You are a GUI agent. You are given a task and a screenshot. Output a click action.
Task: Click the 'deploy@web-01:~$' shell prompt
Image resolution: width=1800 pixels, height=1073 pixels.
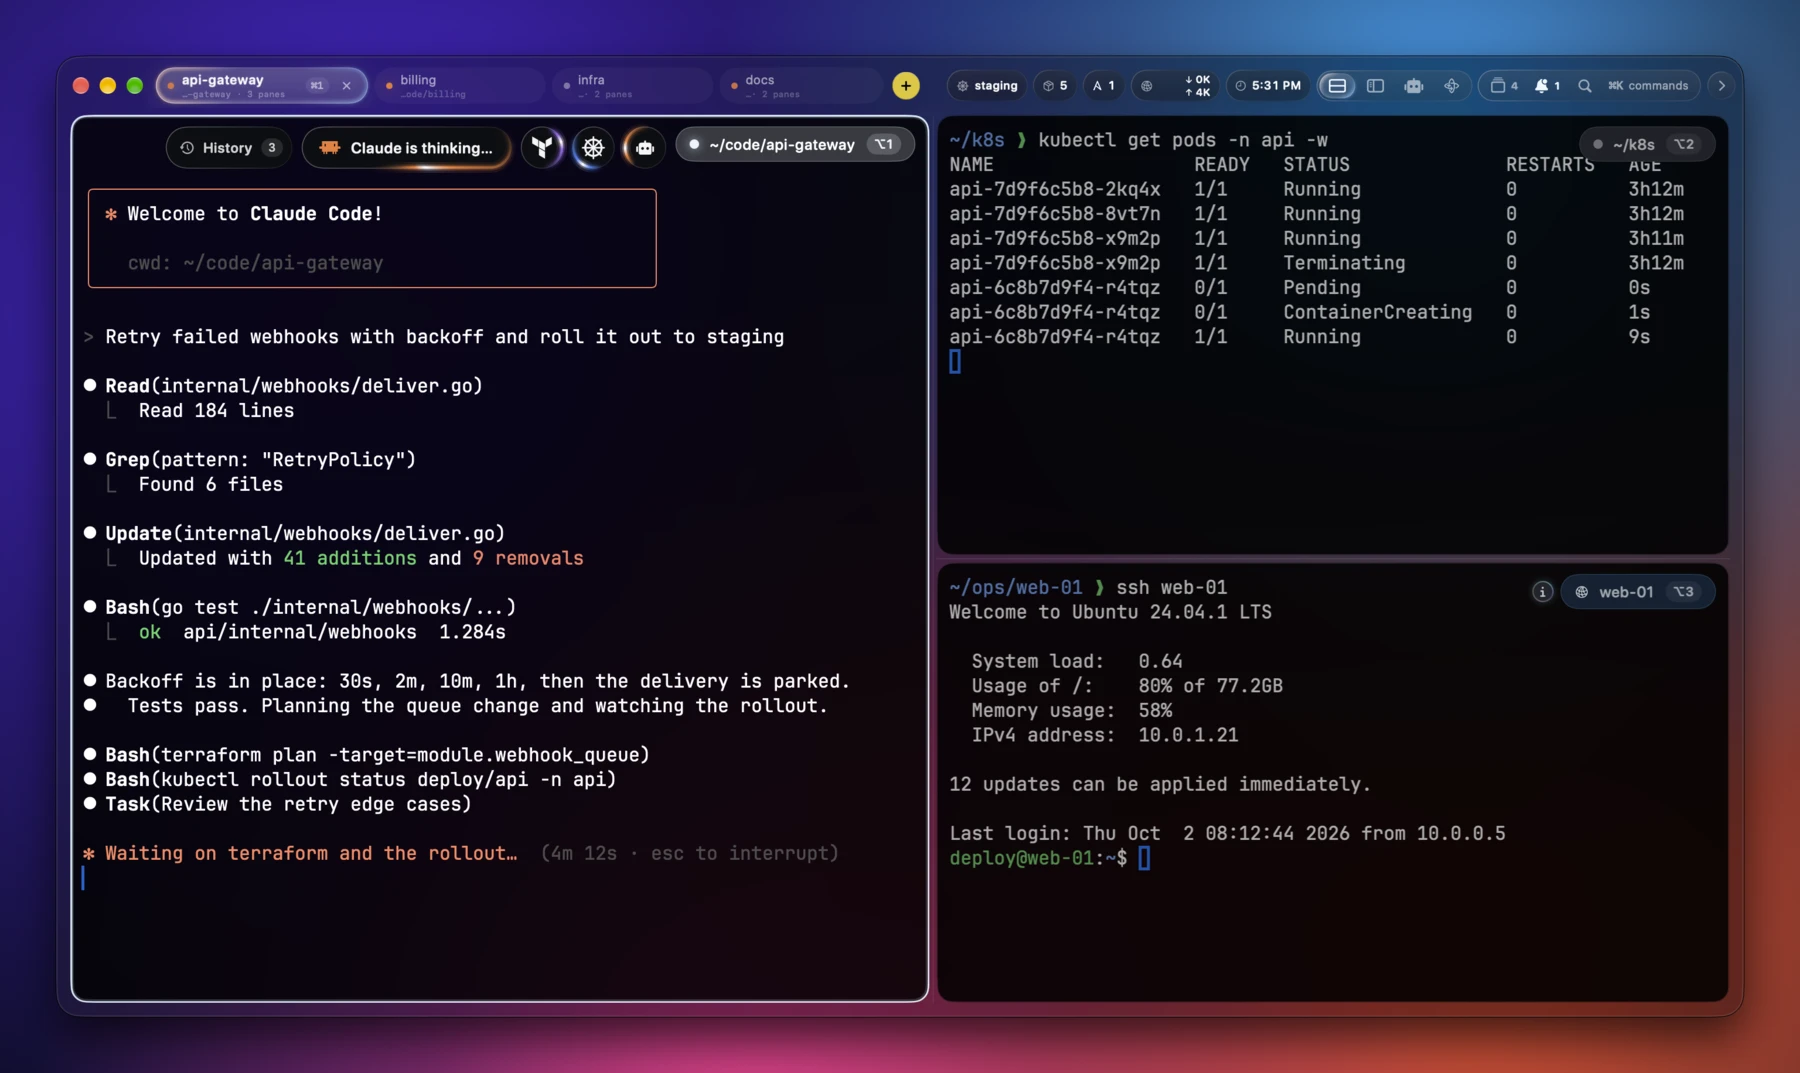(1038, 858)
